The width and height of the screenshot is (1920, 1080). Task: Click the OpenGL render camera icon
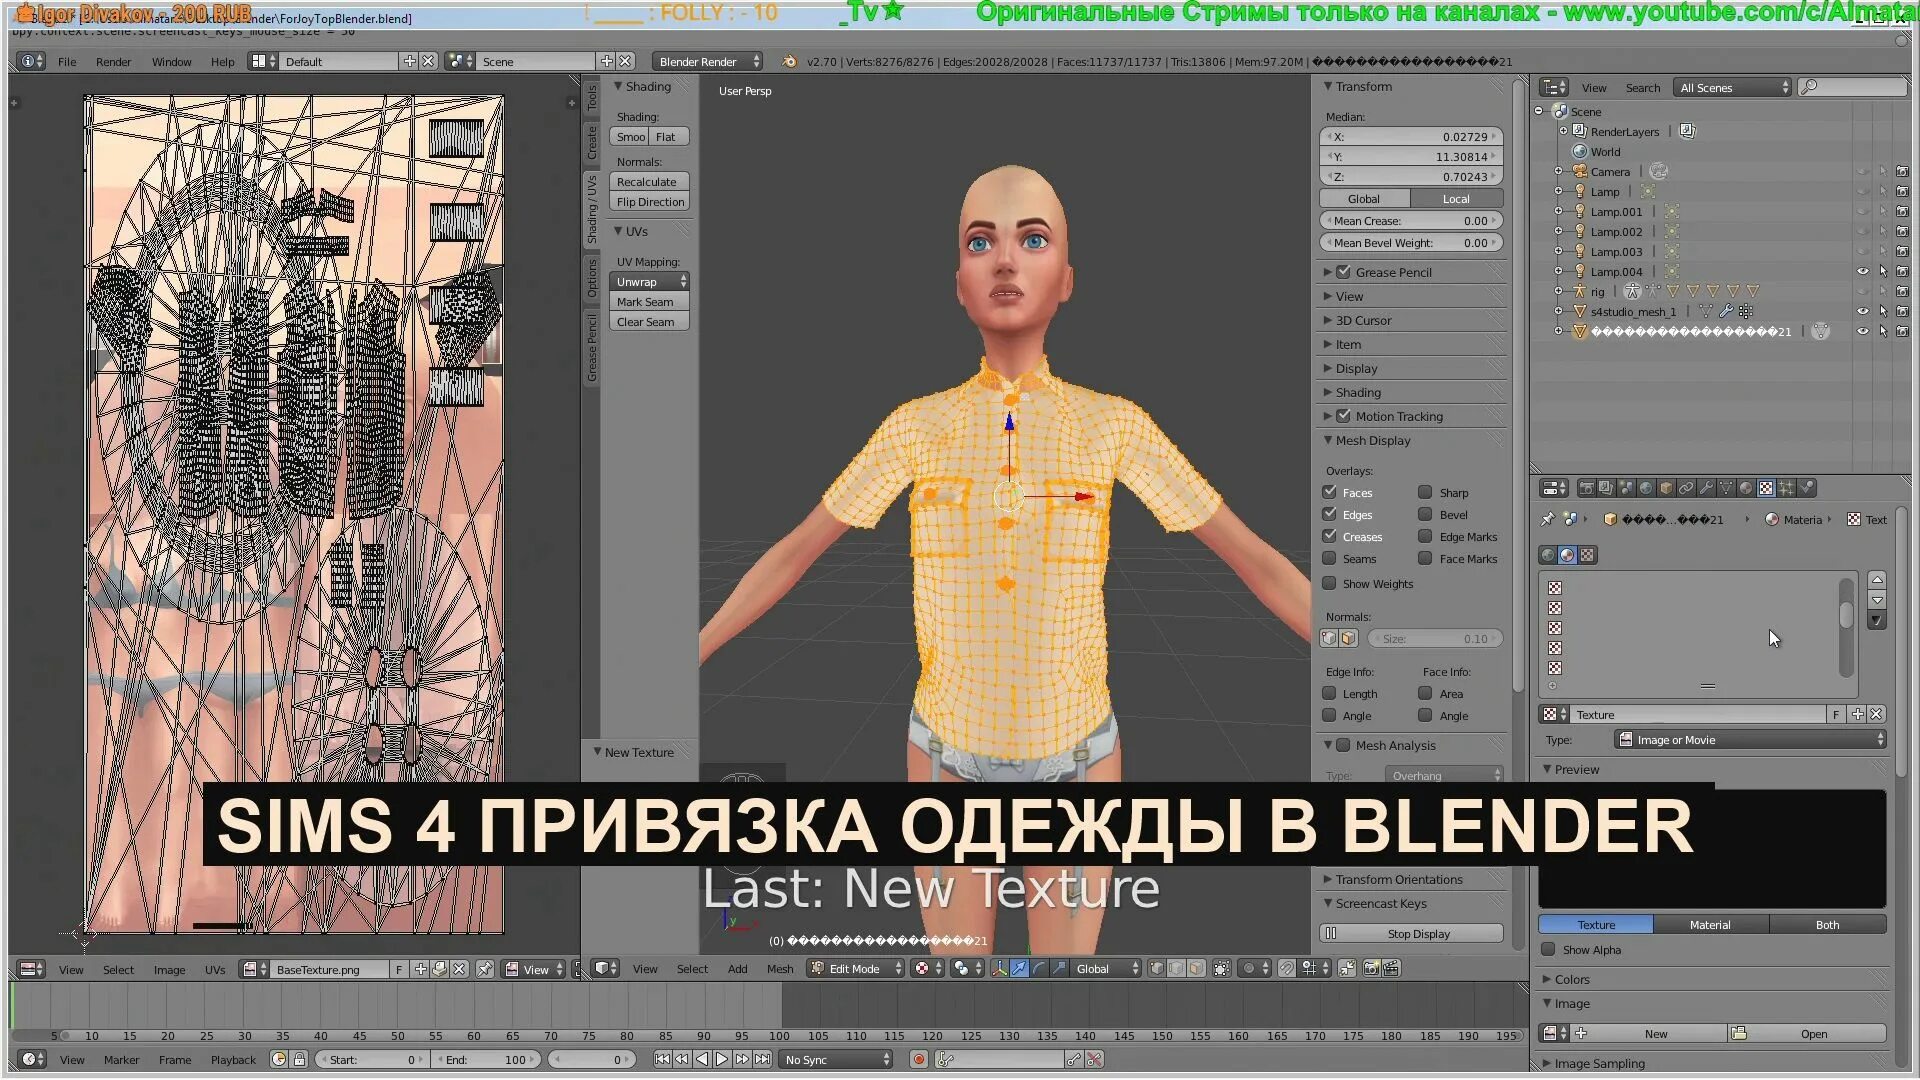coord(1370,968)
